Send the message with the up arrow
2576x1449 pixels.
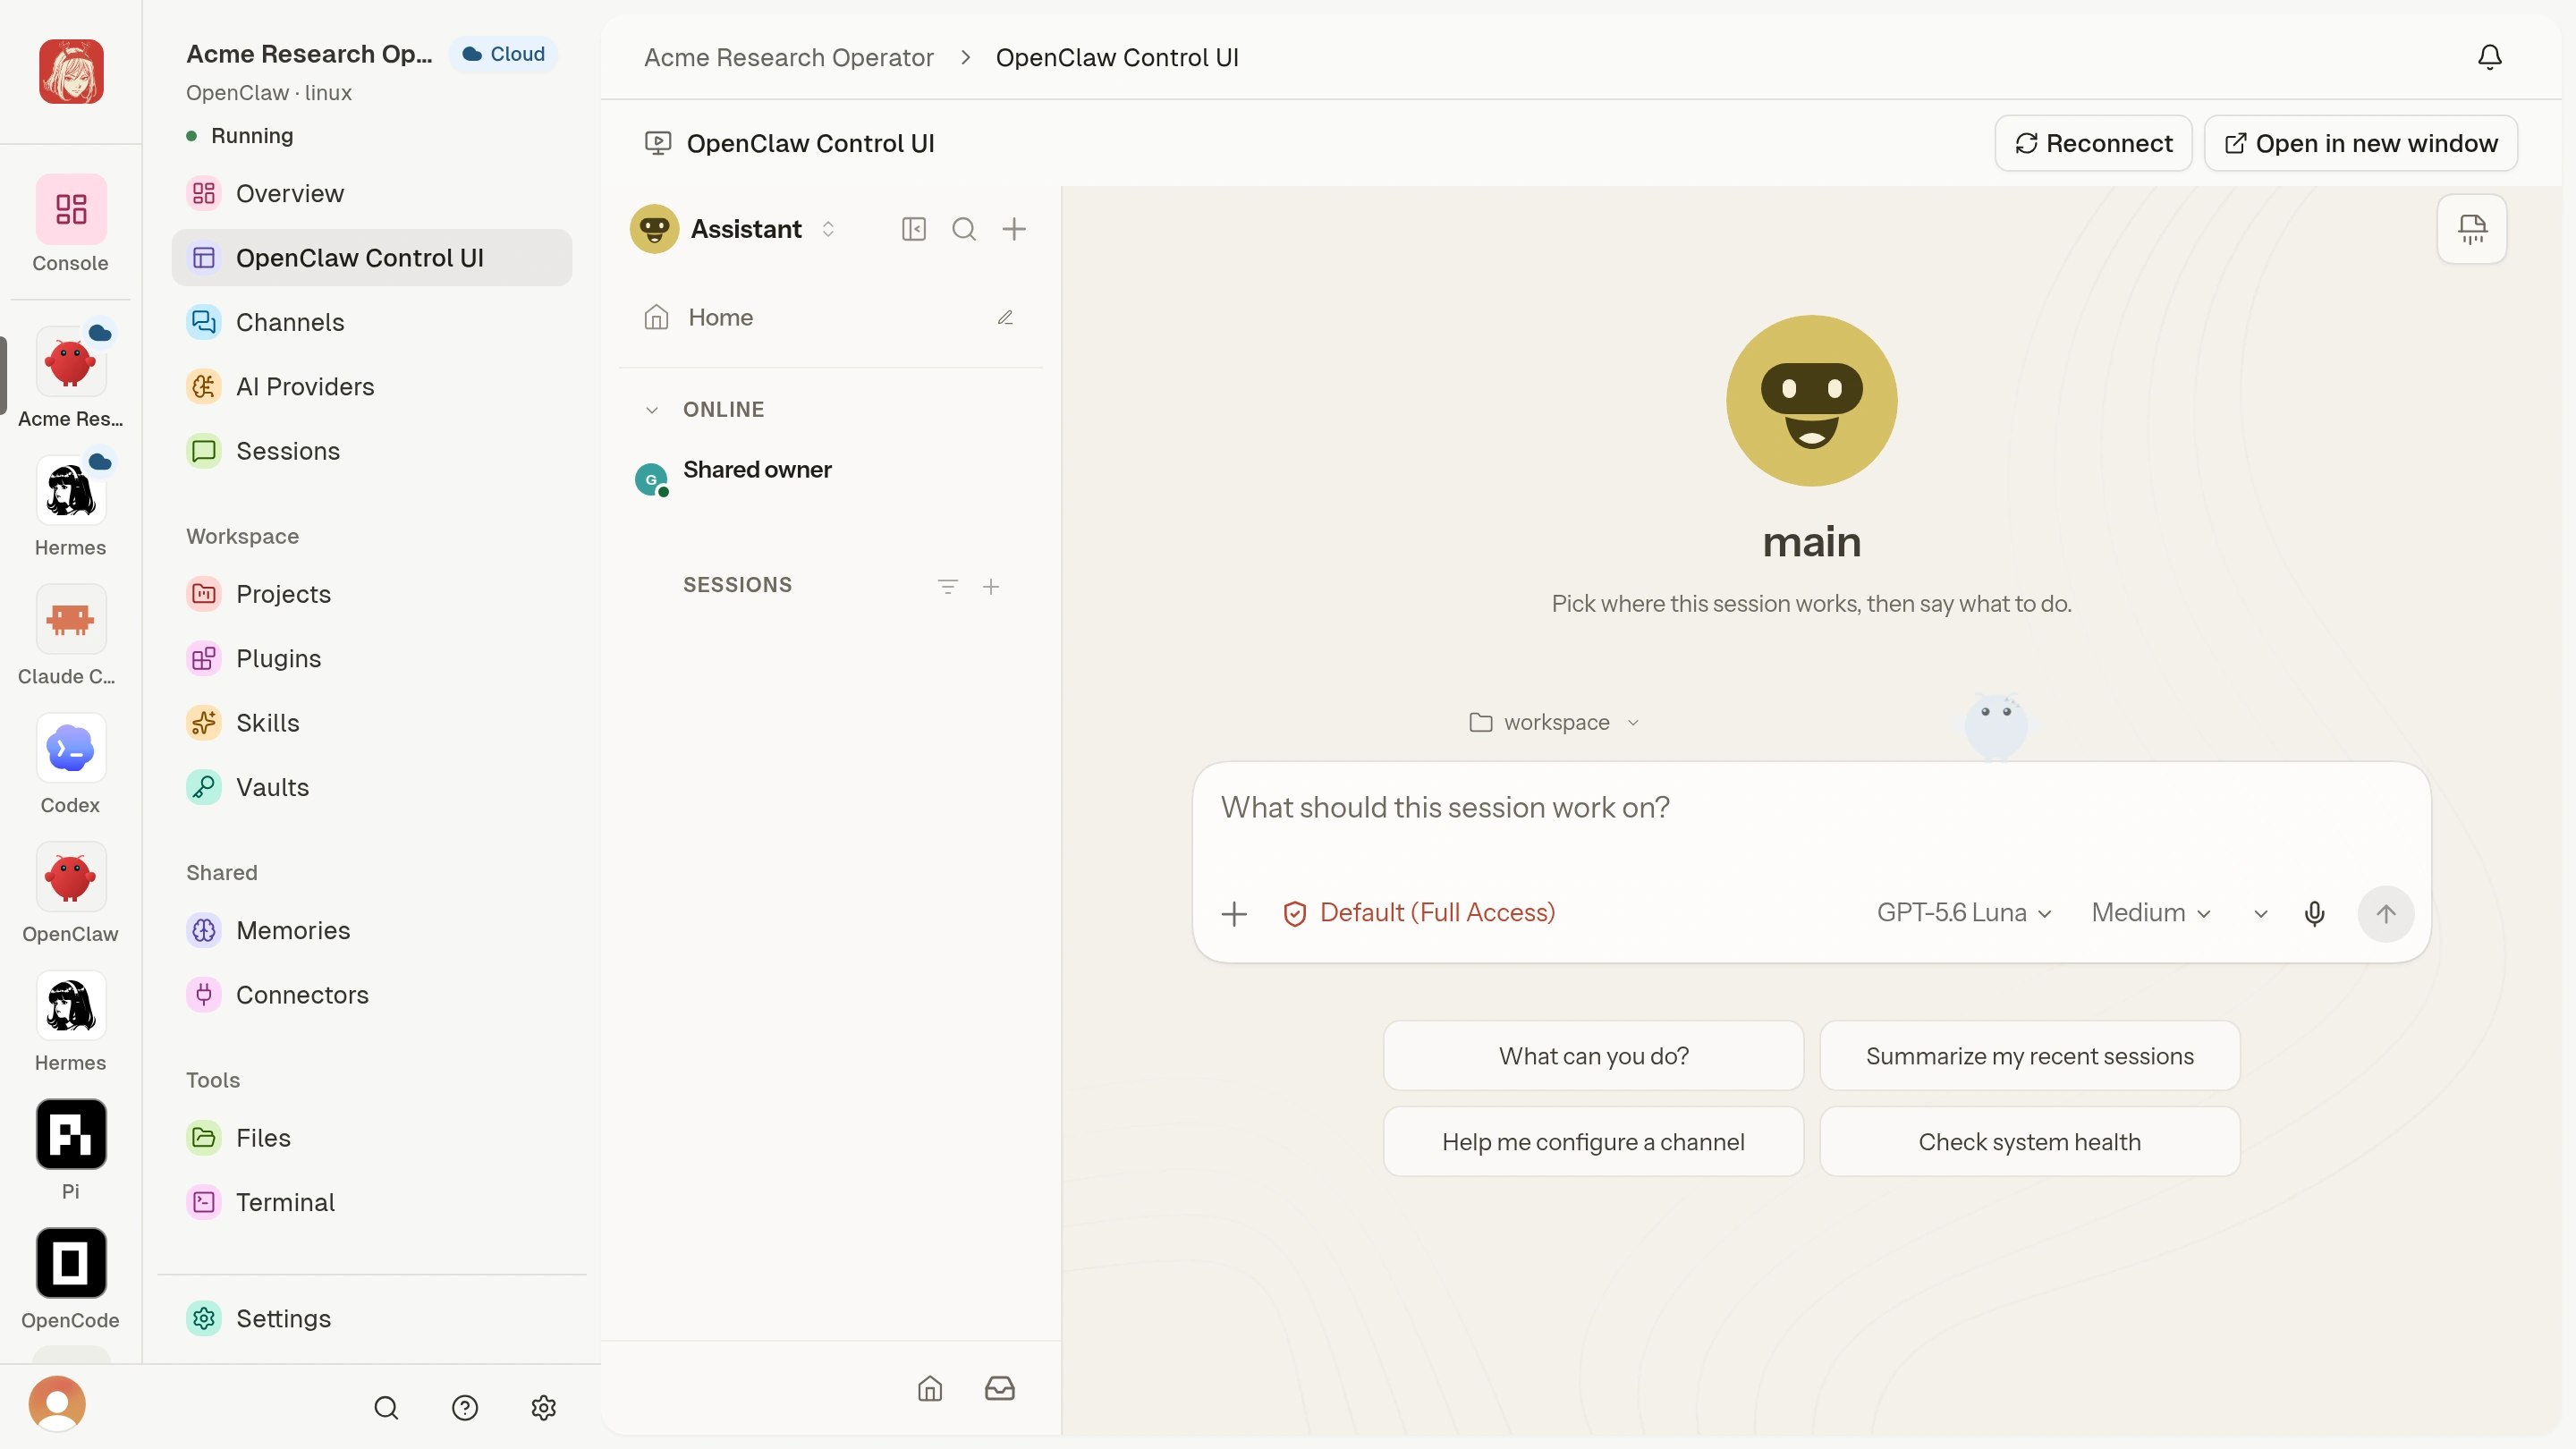2385,913
